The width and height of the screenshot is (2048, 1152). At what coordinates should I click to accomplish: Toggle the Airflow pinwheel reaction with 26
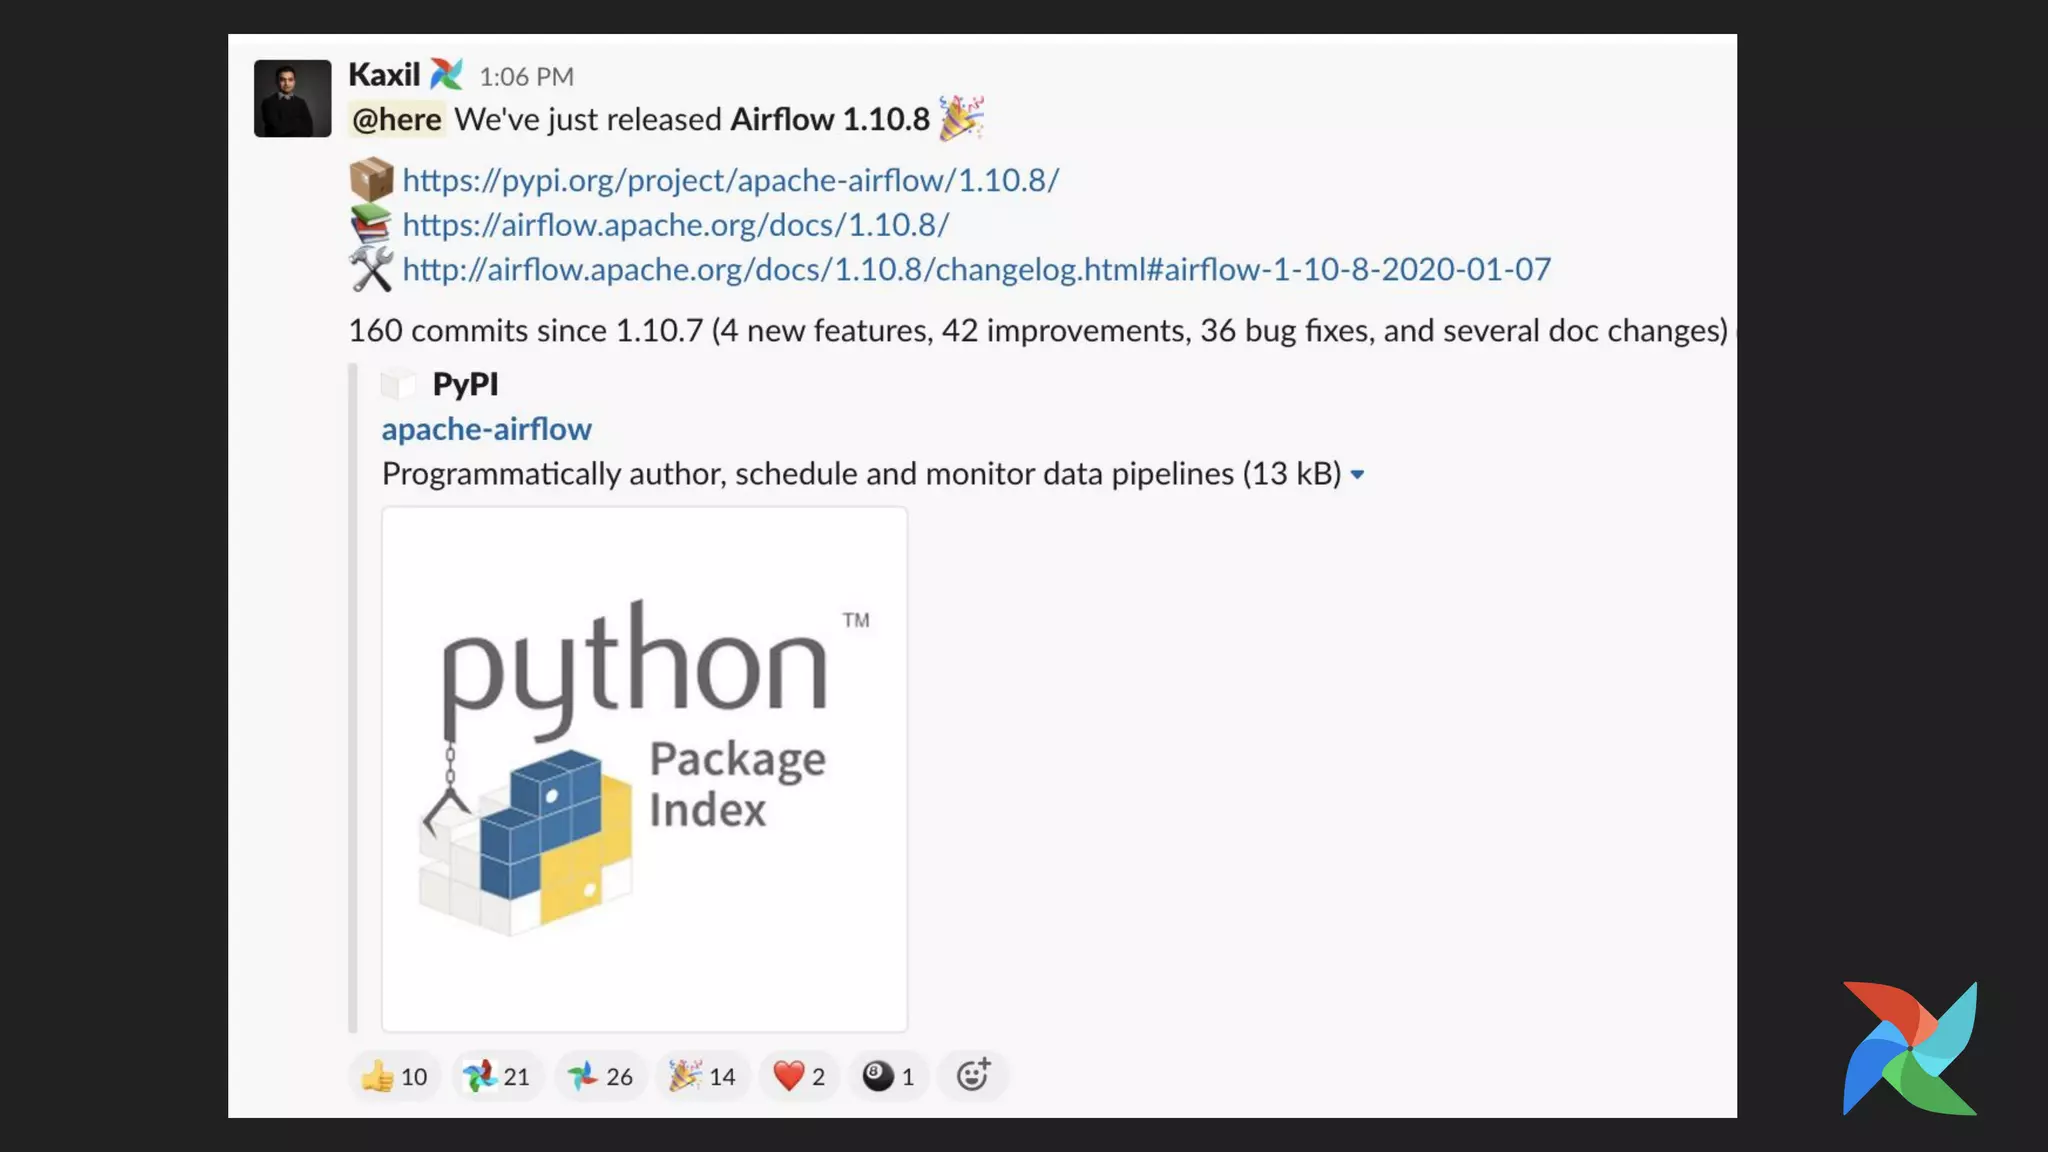pos(600,1077)
